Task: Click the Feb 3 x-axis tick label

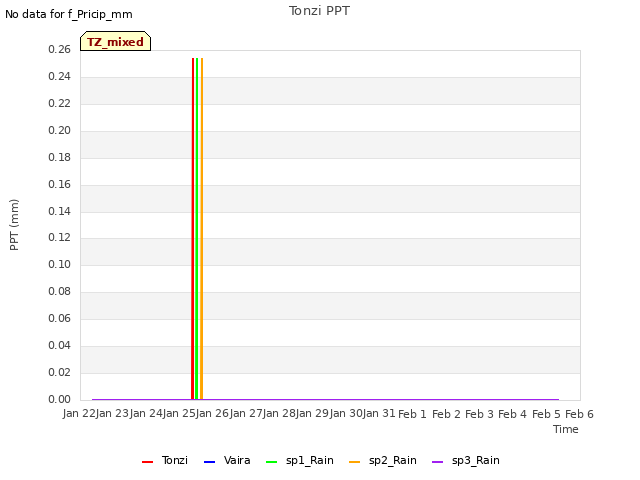Action: (479, 414)
